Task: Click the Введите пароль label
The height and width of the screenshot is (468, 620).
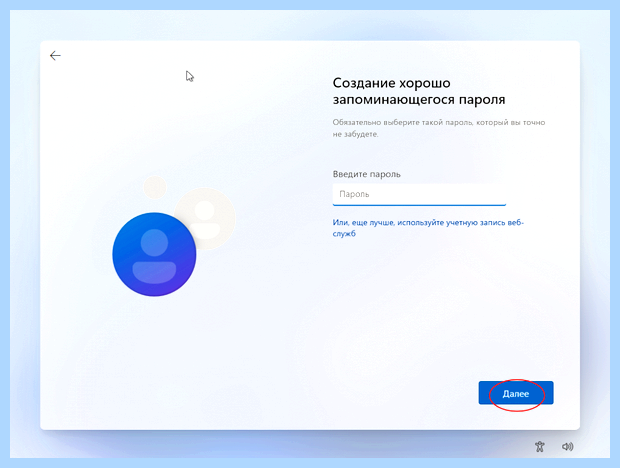Action: click(x=367, y=174)
